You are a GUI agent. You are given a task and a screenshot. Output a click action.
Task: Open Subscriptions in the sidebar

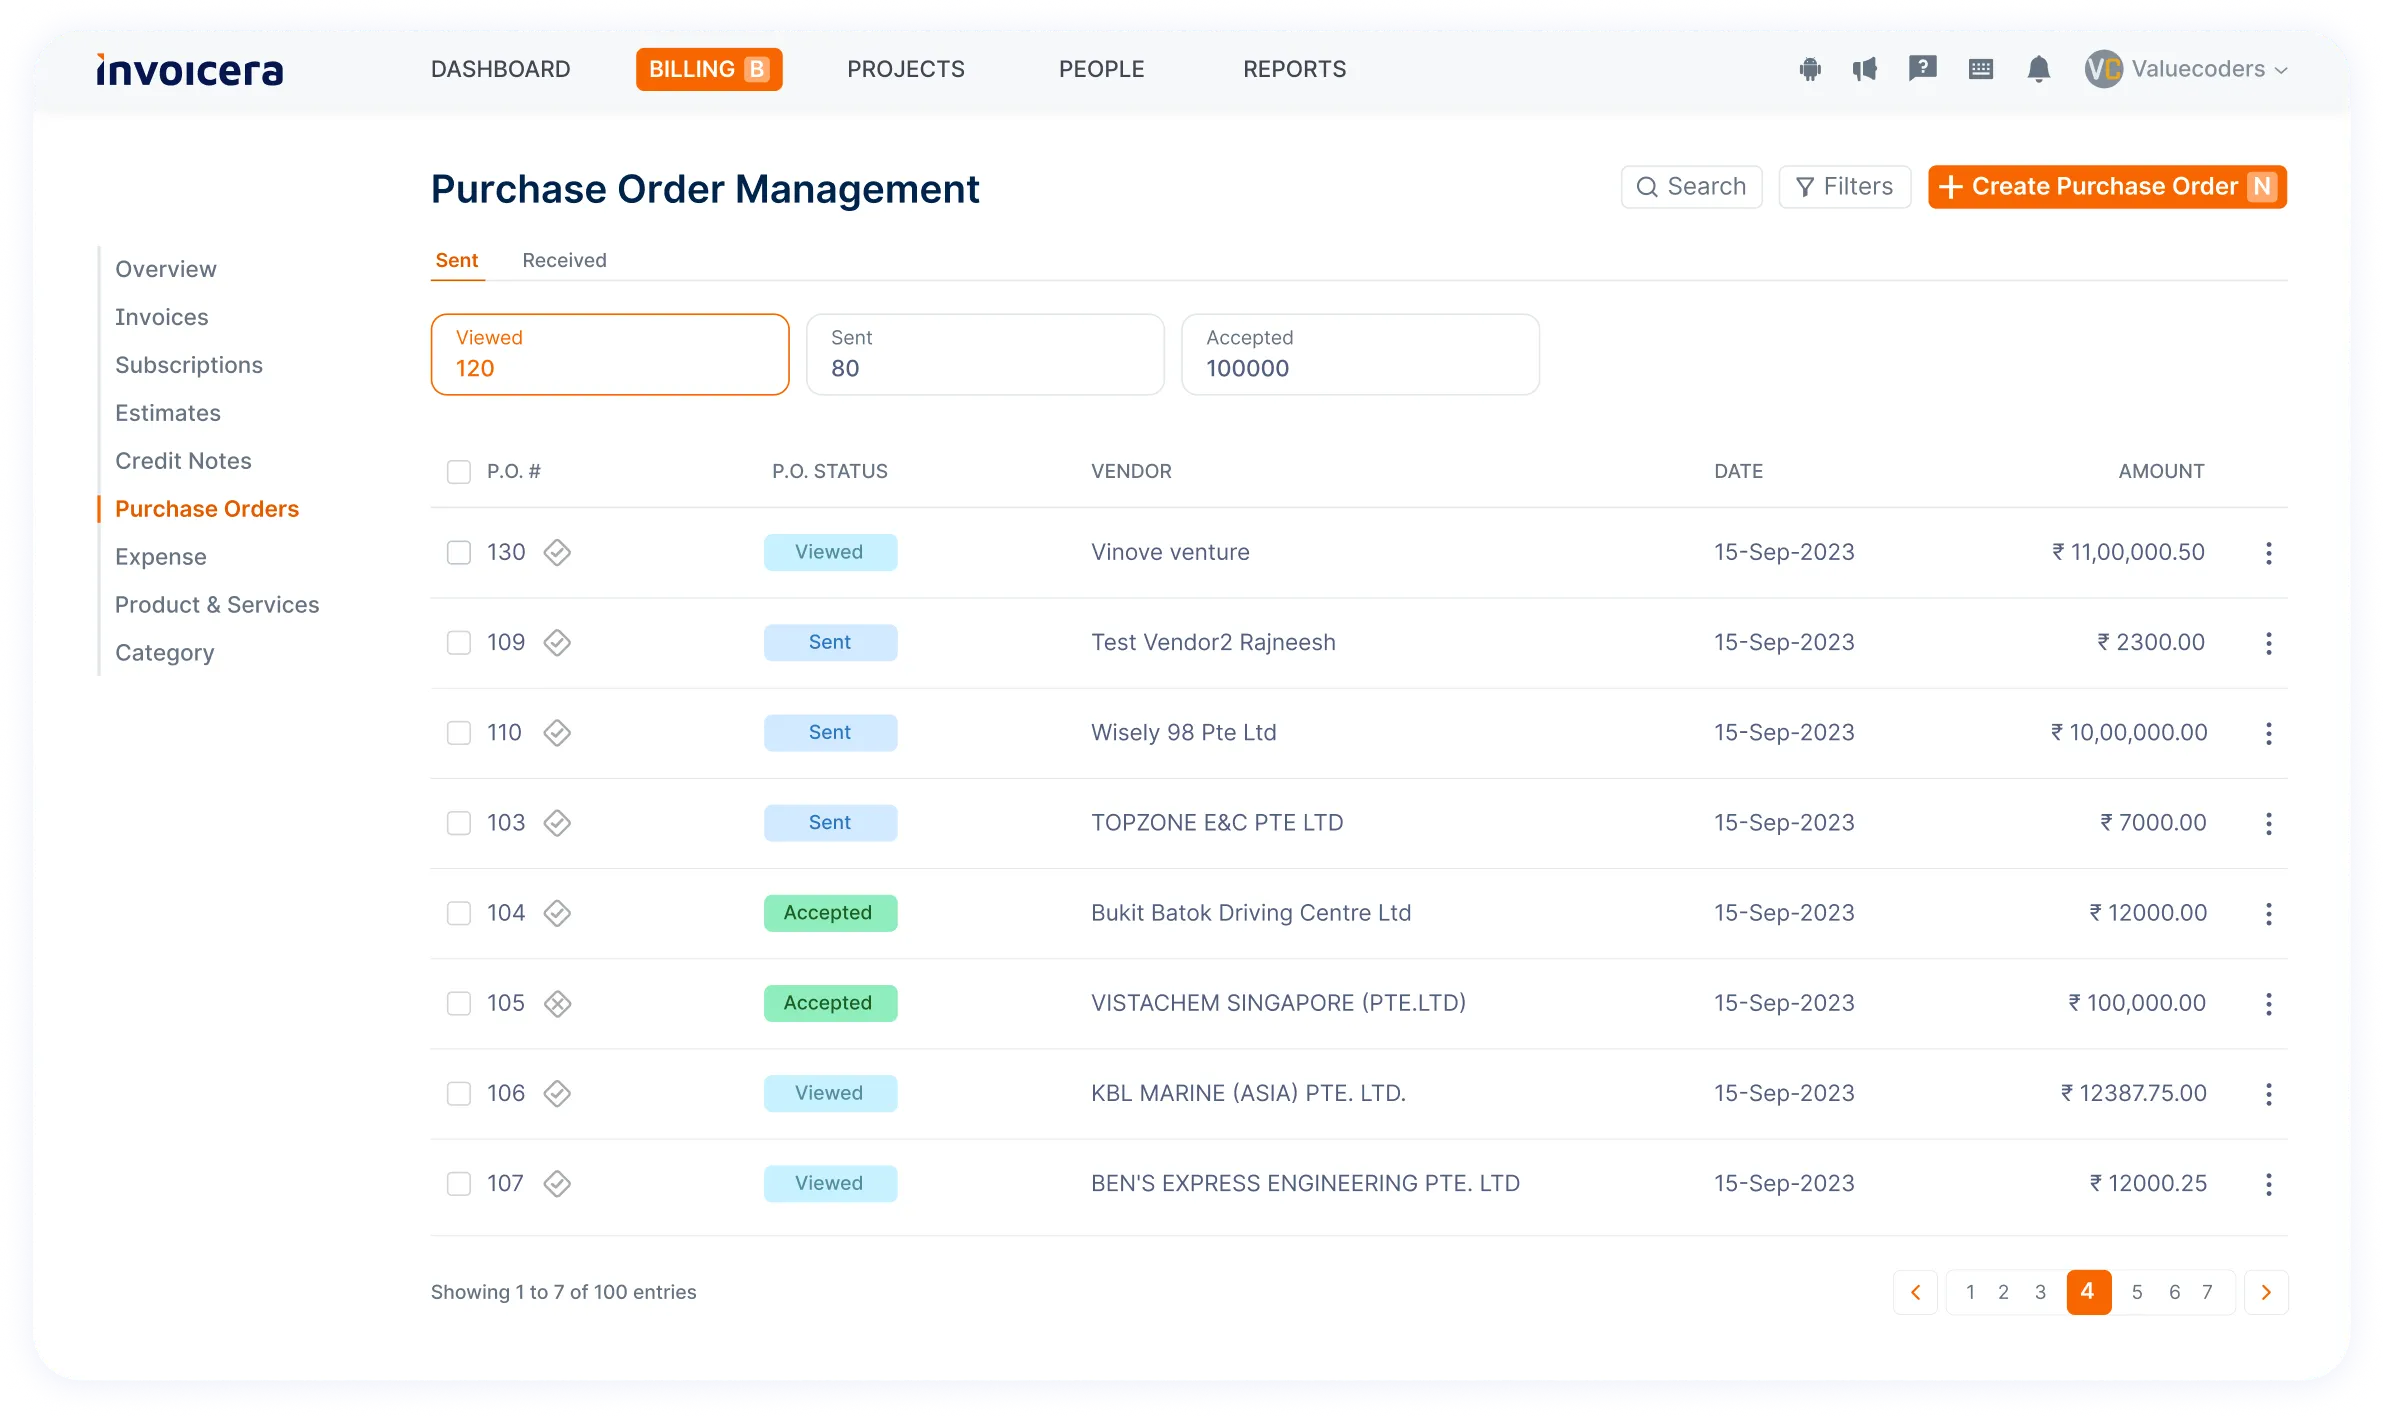(189, 365)
